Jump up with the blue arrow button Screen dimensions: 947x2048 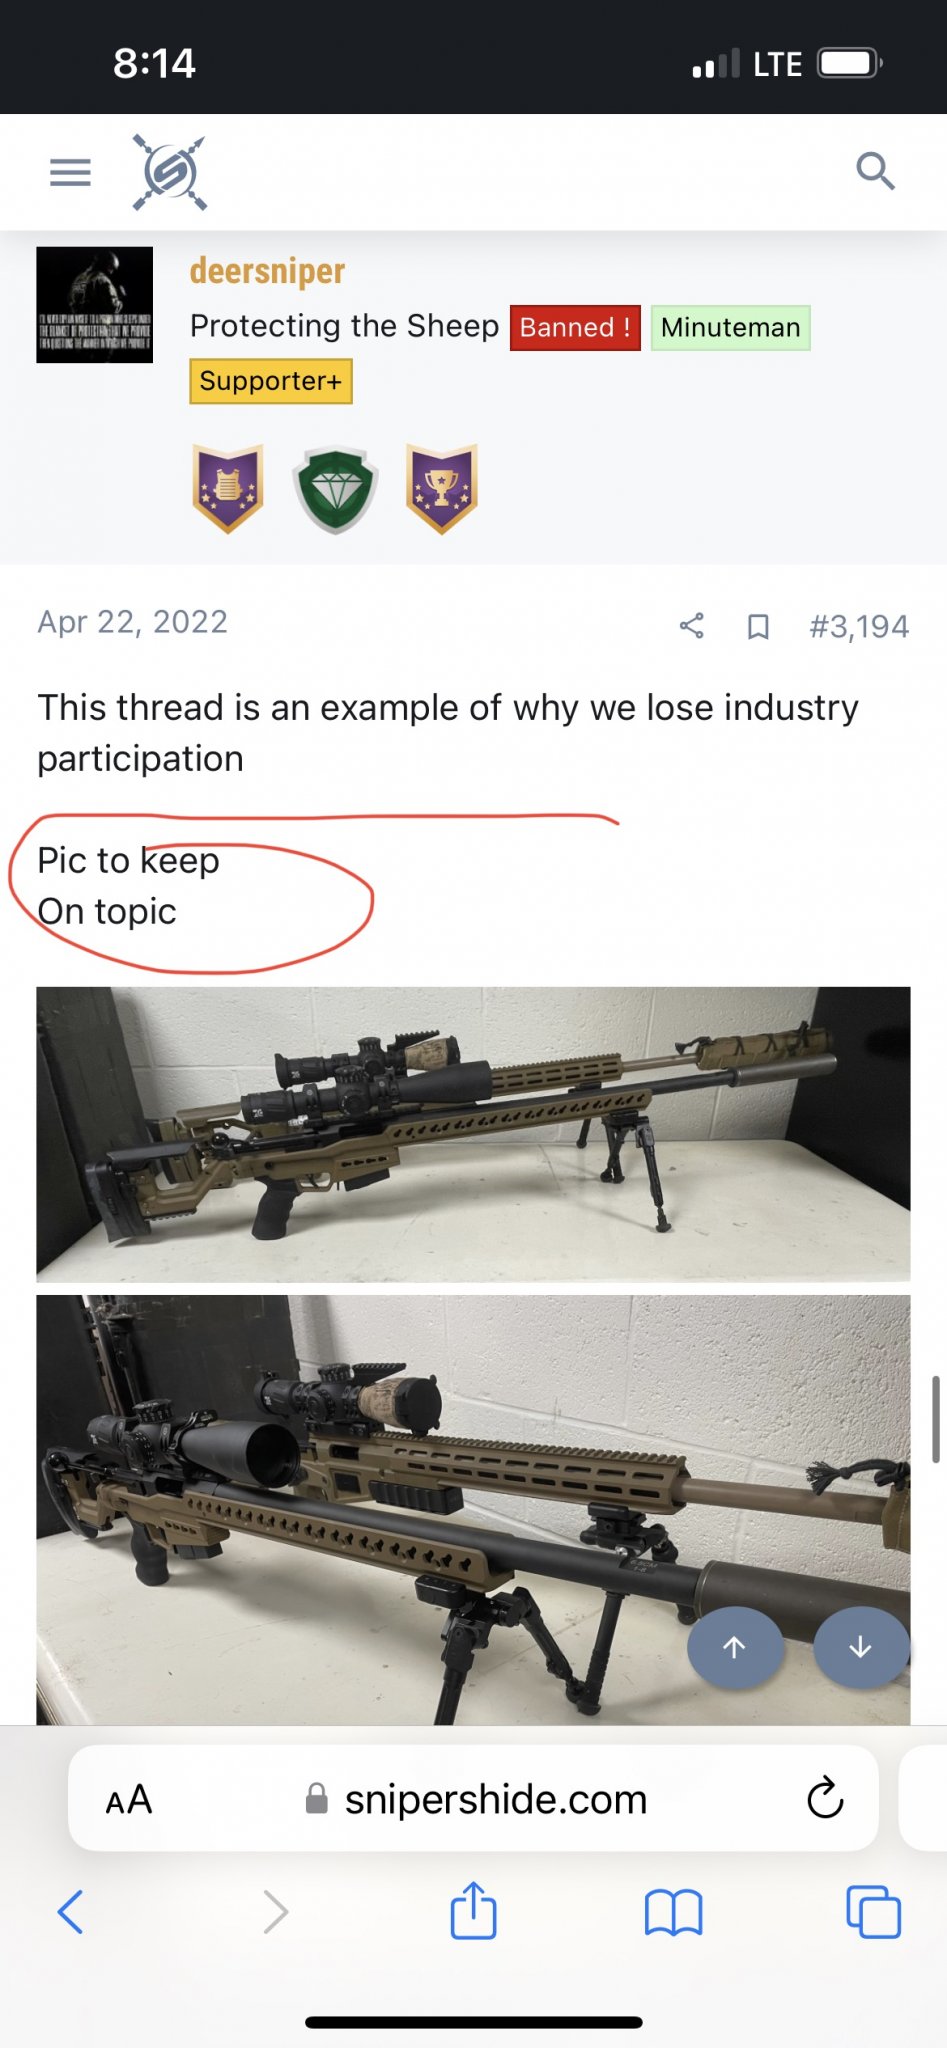click(735, 1648)
